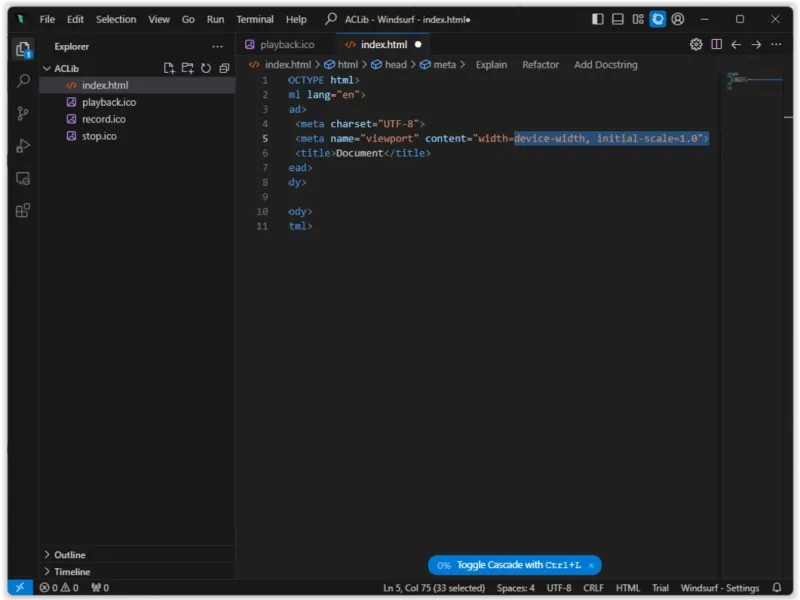Click the unsaved dot on index.html tab

418,45
